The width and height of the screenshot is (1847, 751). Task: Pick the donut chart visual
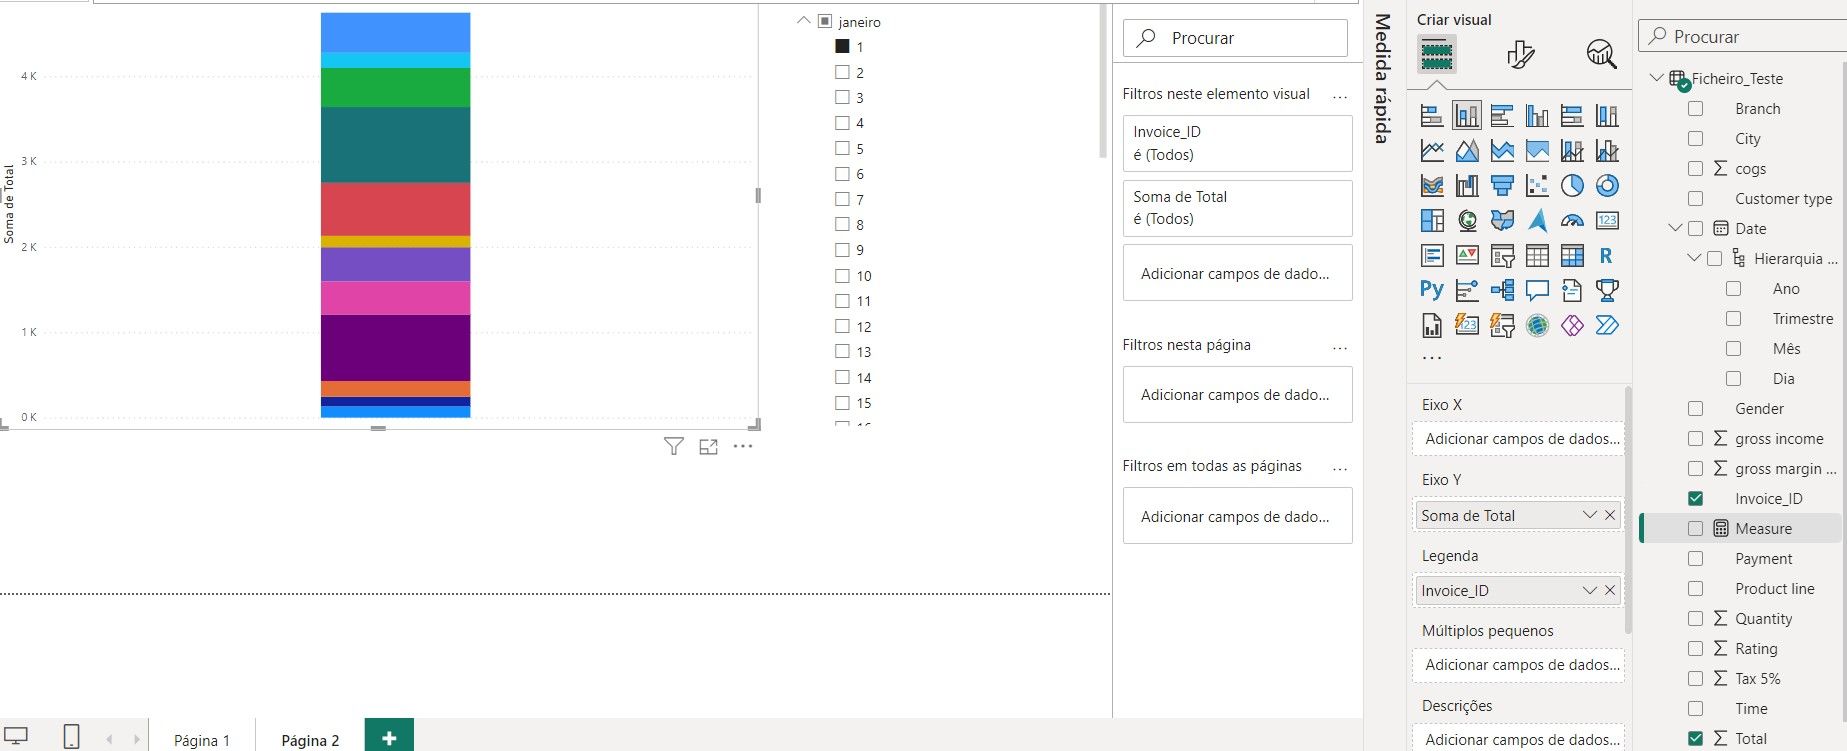point(1607,186)
